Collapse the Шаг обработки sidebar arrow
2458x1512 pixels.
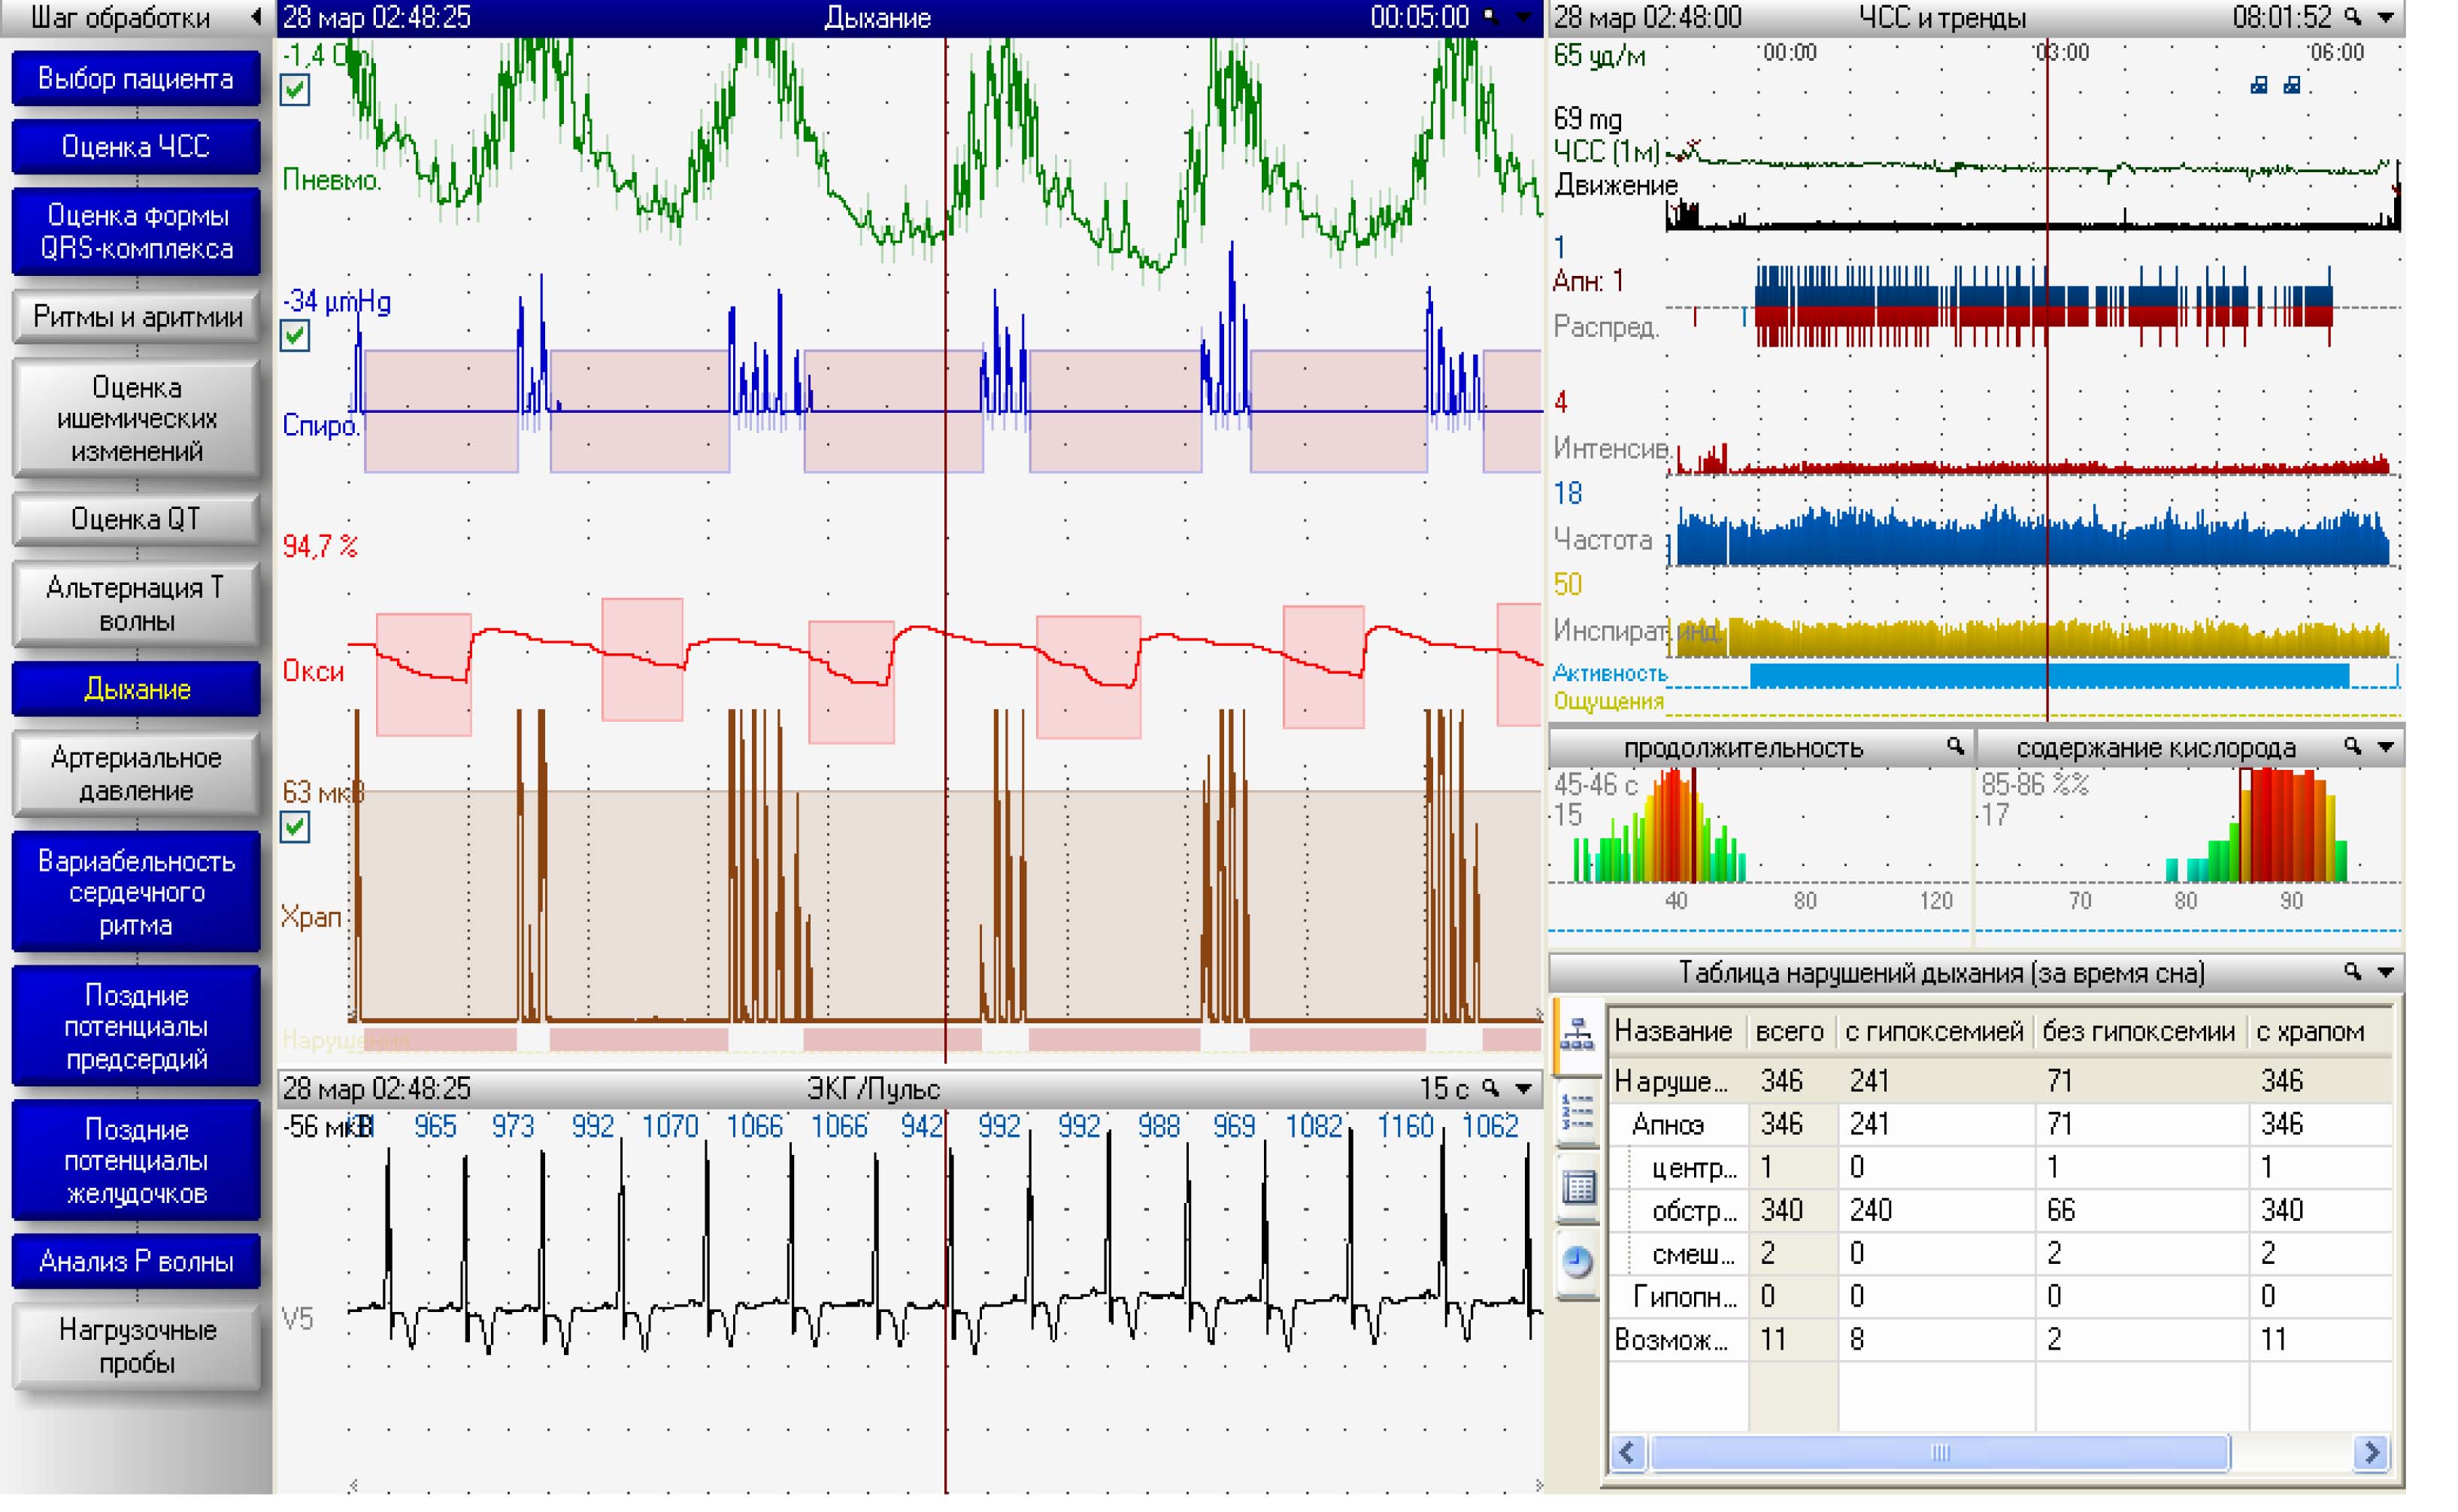pos(256,17)
